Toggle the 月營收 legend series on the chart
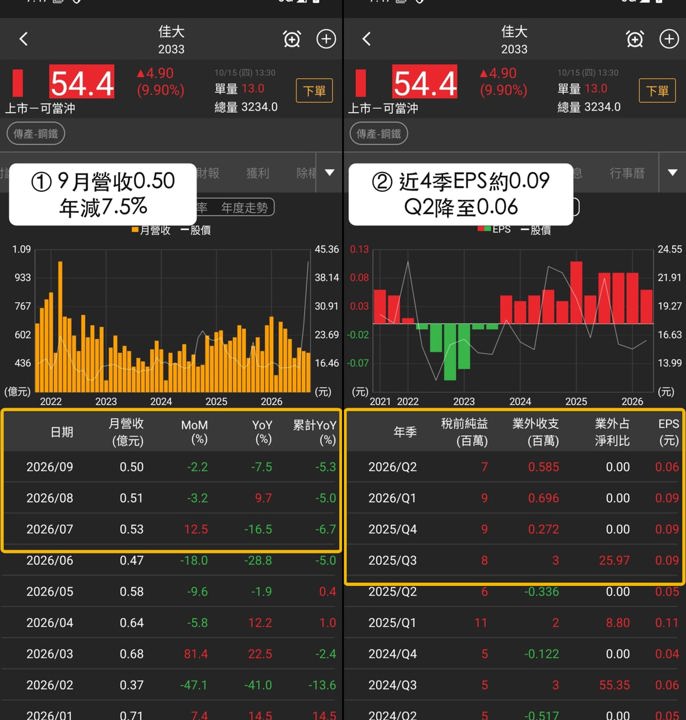This screenshot has width=686, height=720. pyautogui.click(x=151, y=230)
